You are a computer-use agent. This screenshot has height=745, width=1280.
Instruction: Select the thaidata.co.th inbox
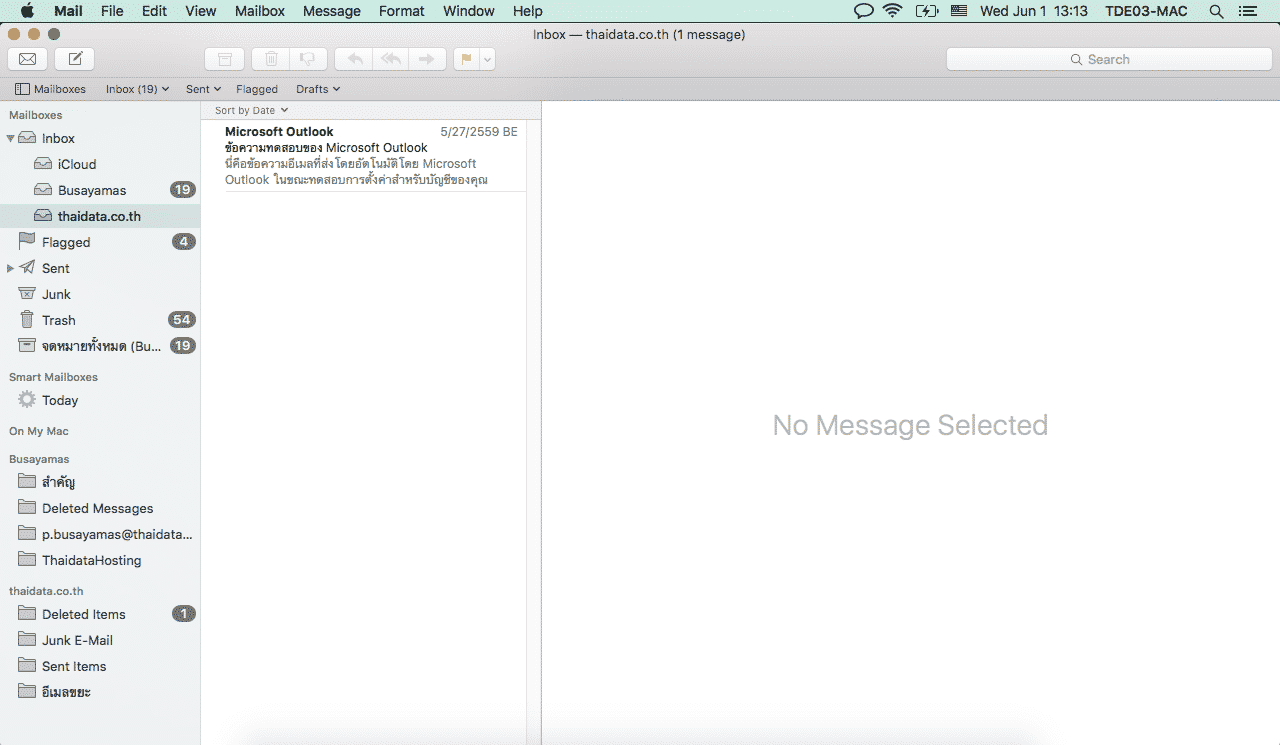[x=100, y=216]
